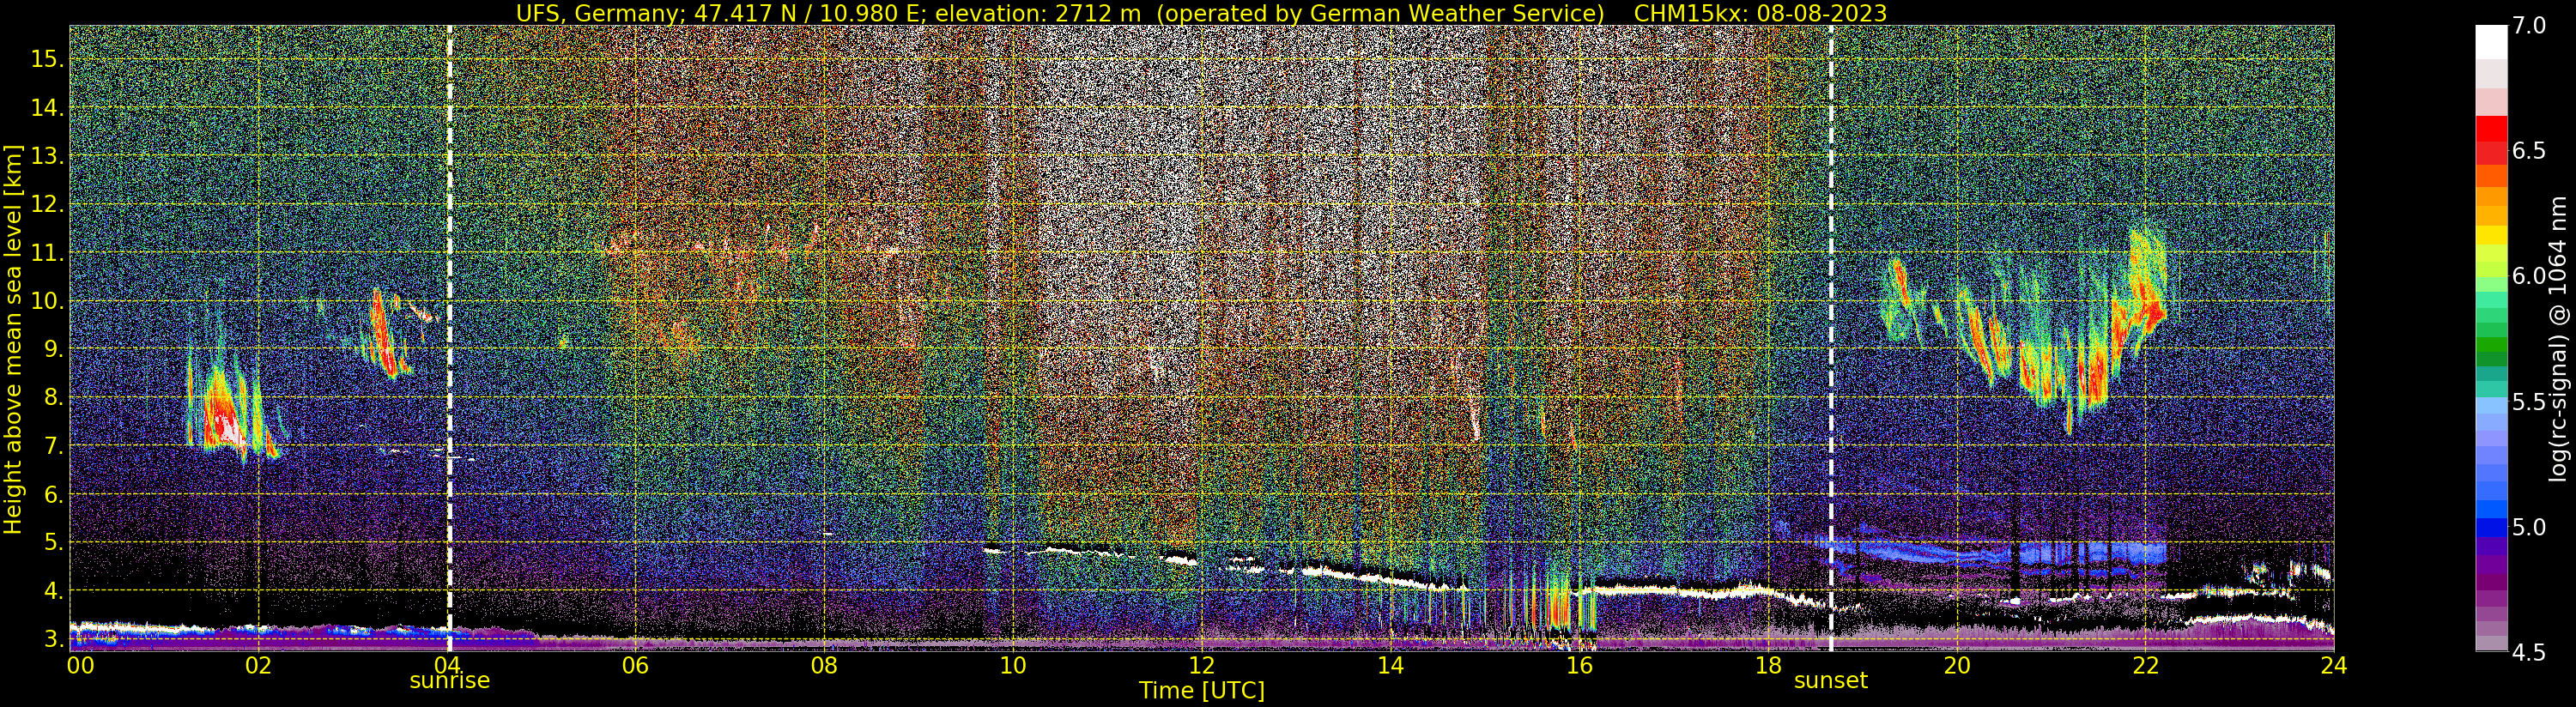
Task: Click the 'Time [UTC]' axis label
Action: (x=1202, y=690)
